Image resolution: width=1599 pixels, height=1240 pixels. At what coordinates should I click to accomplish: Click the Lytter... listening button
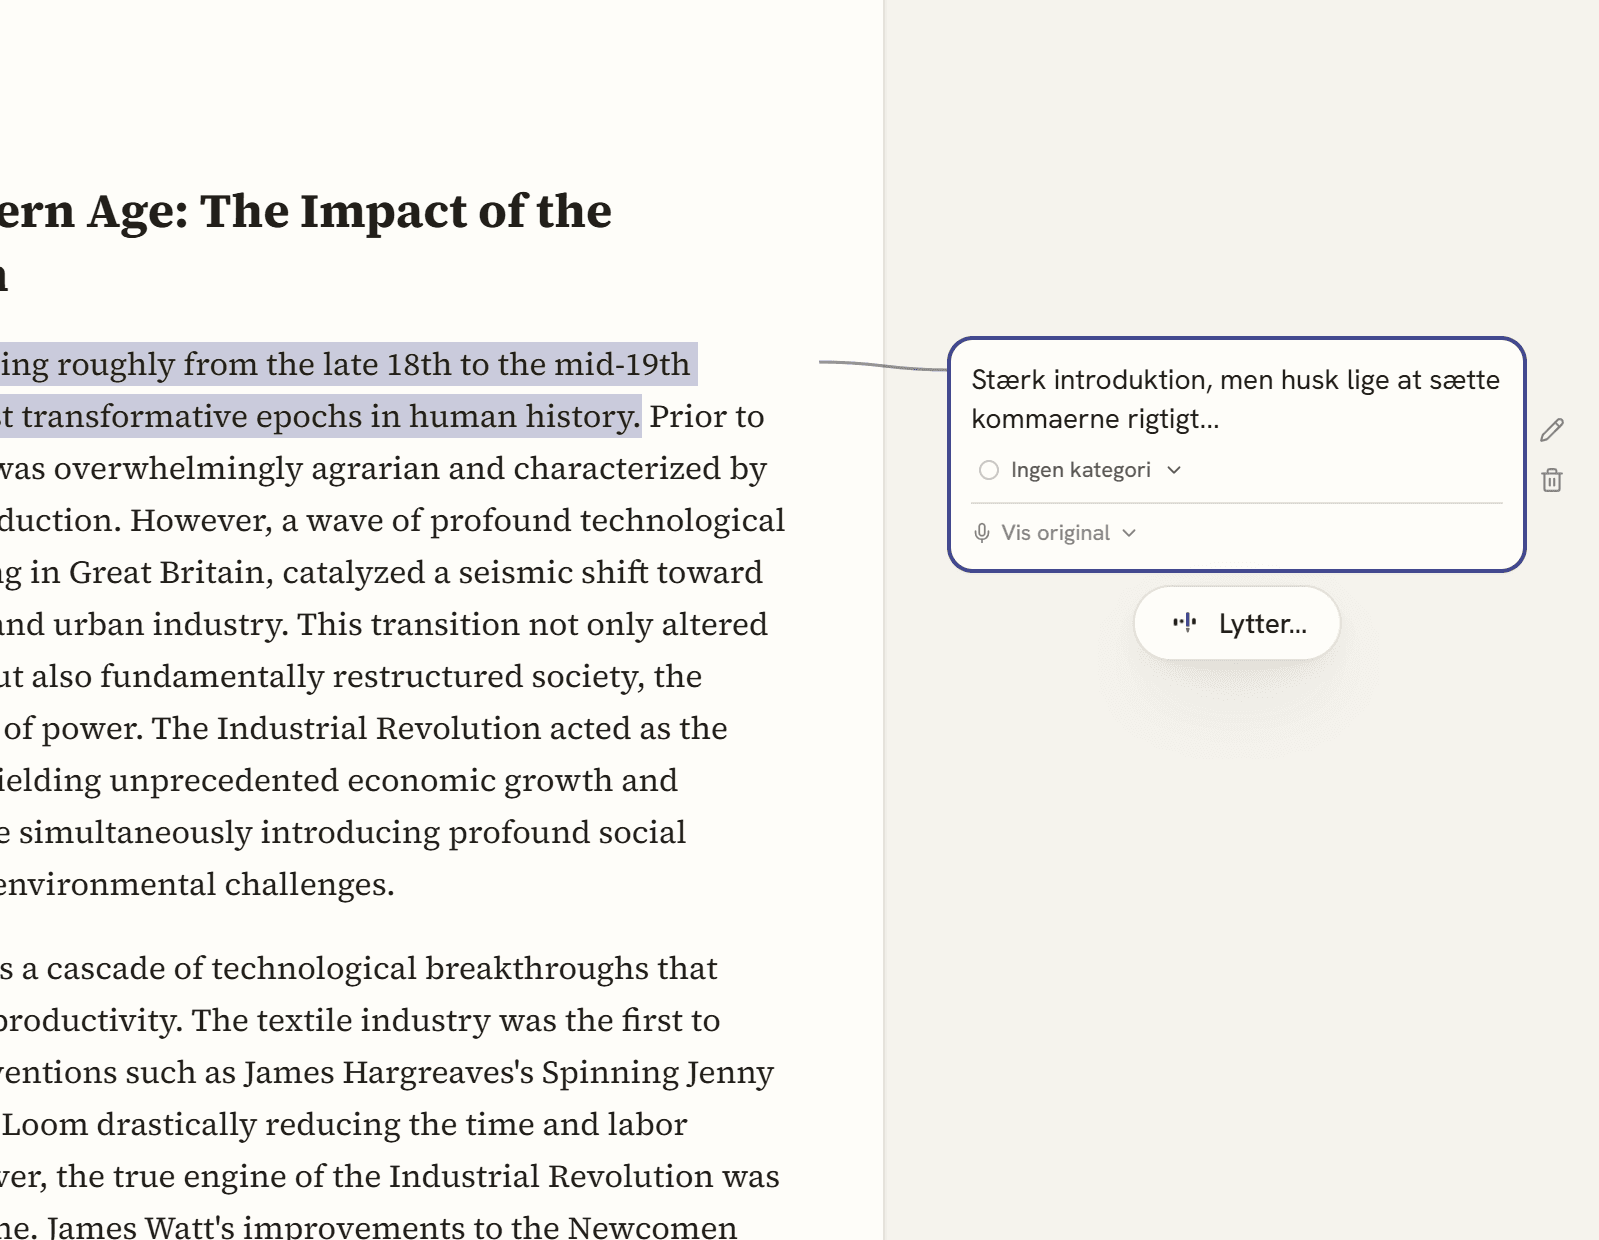(x=1237, y=623)
